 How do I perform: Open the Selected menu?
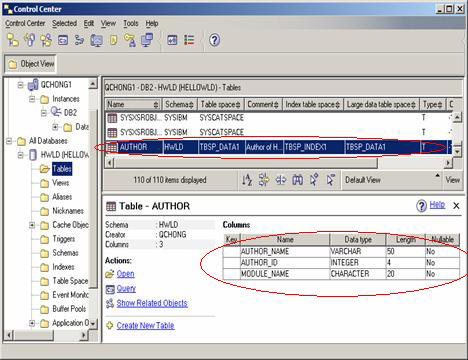click(x=64, y=23)
